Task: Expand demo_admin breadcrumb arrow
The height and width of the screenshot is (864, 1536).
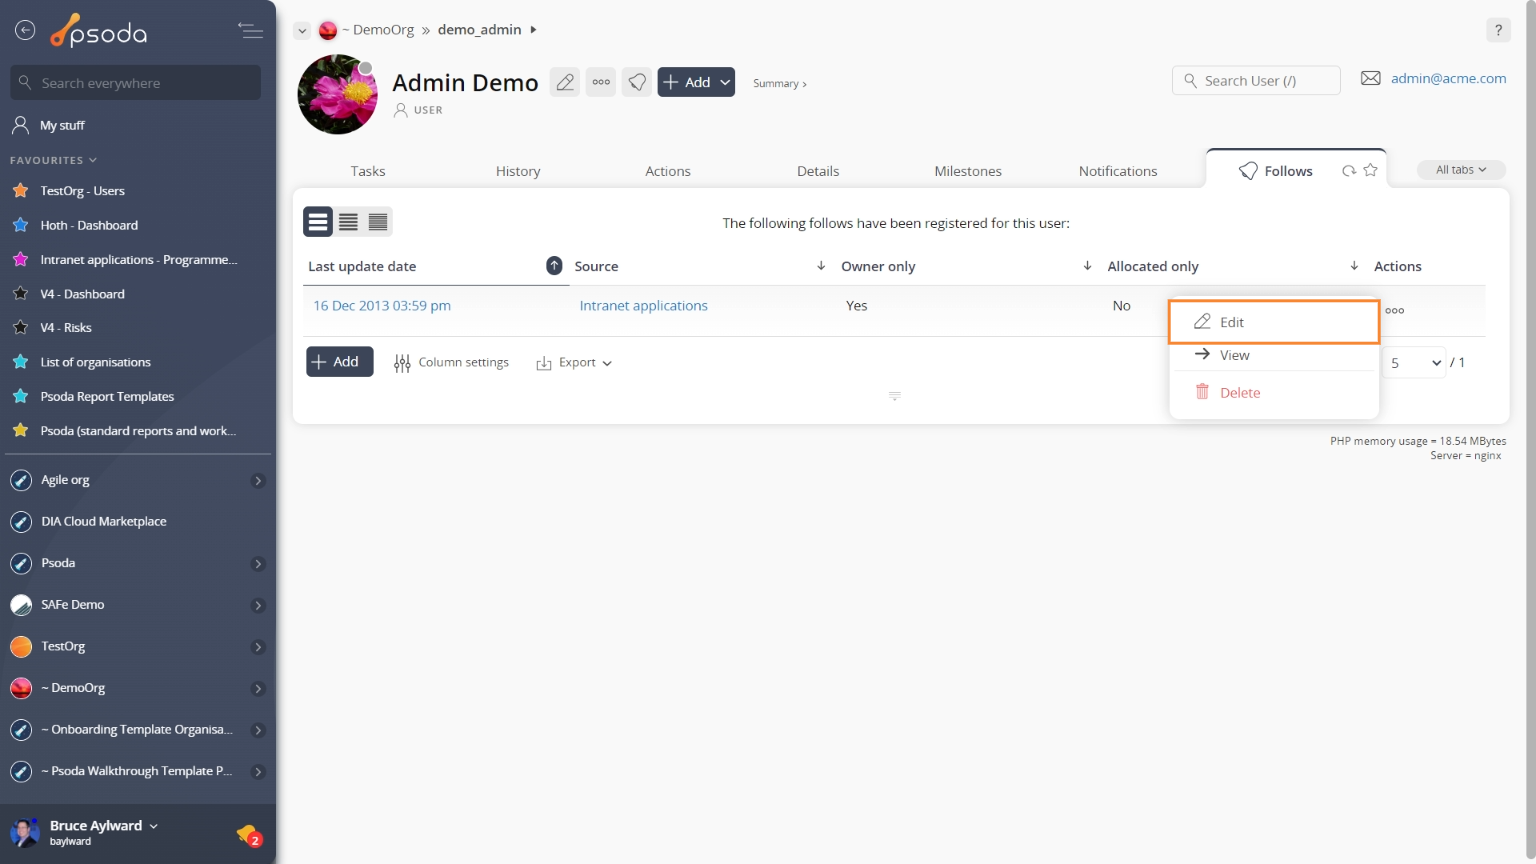Action: (533, 30)
